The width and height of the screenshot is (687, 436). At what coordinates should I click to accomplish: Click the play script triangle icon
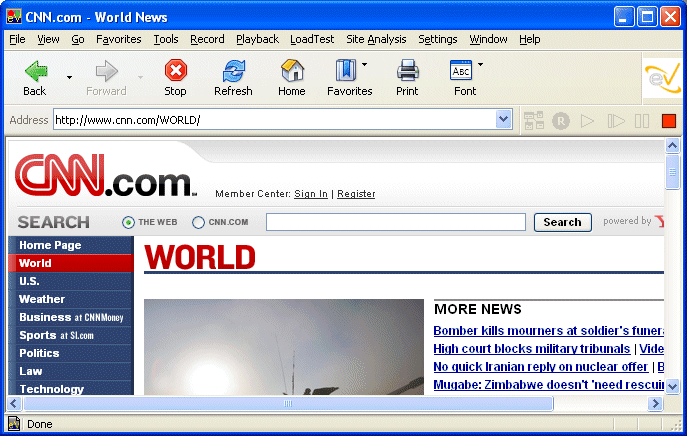click(587, 121)
